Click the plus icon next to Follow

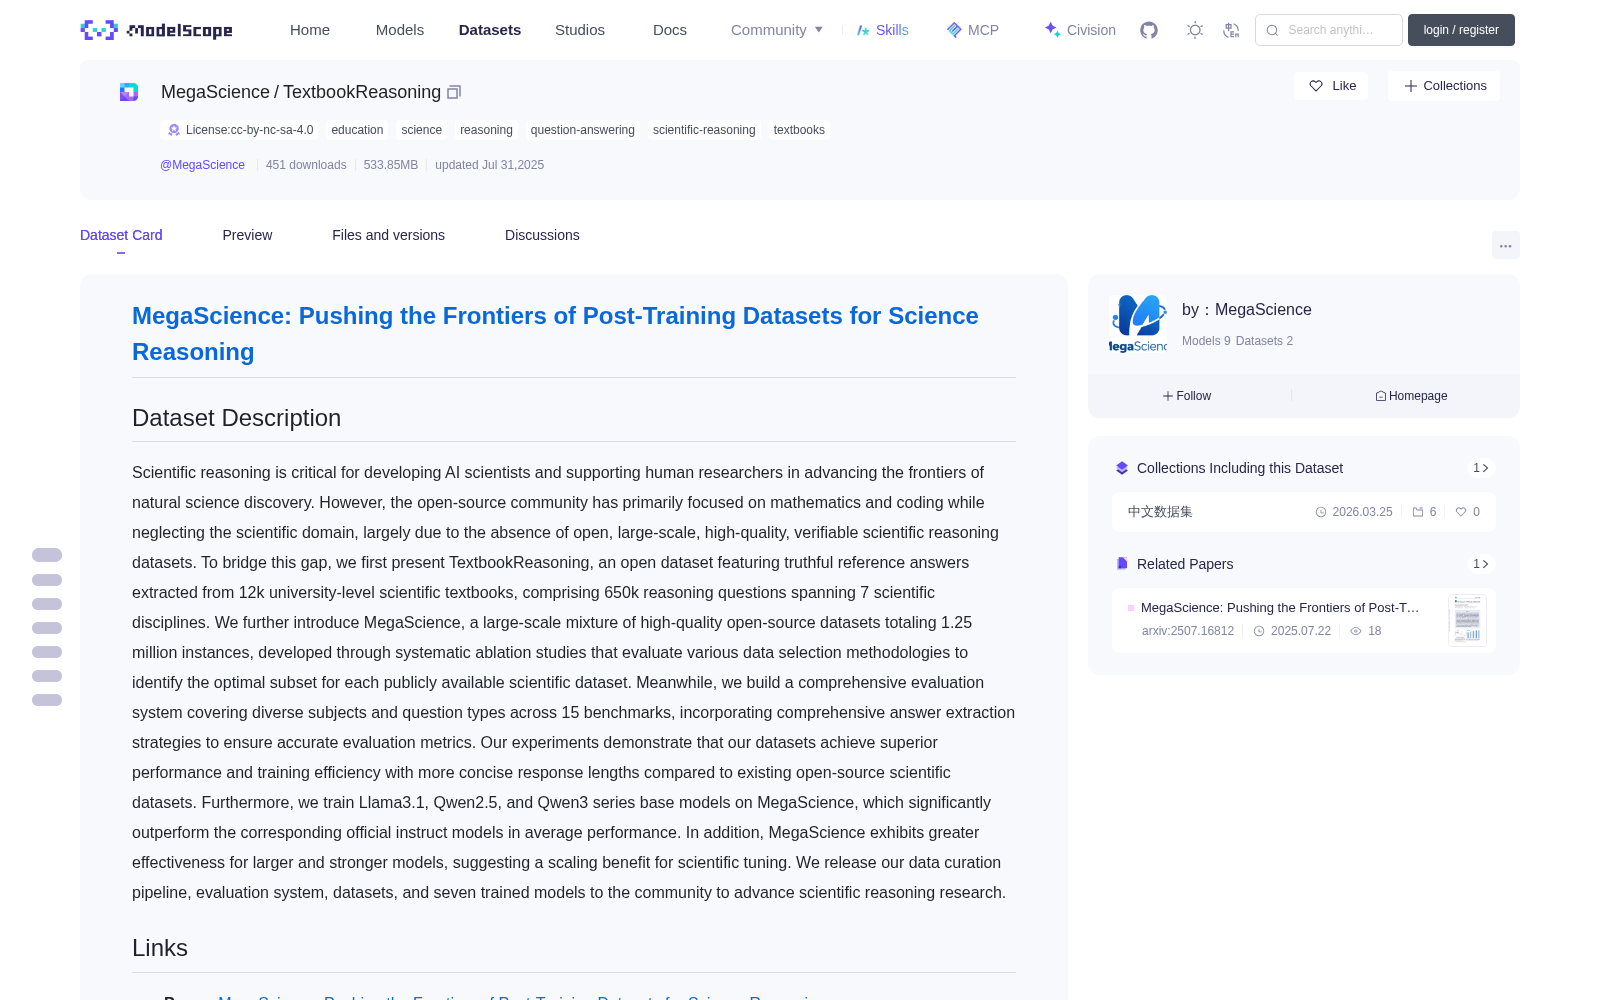click(1168, 396)
